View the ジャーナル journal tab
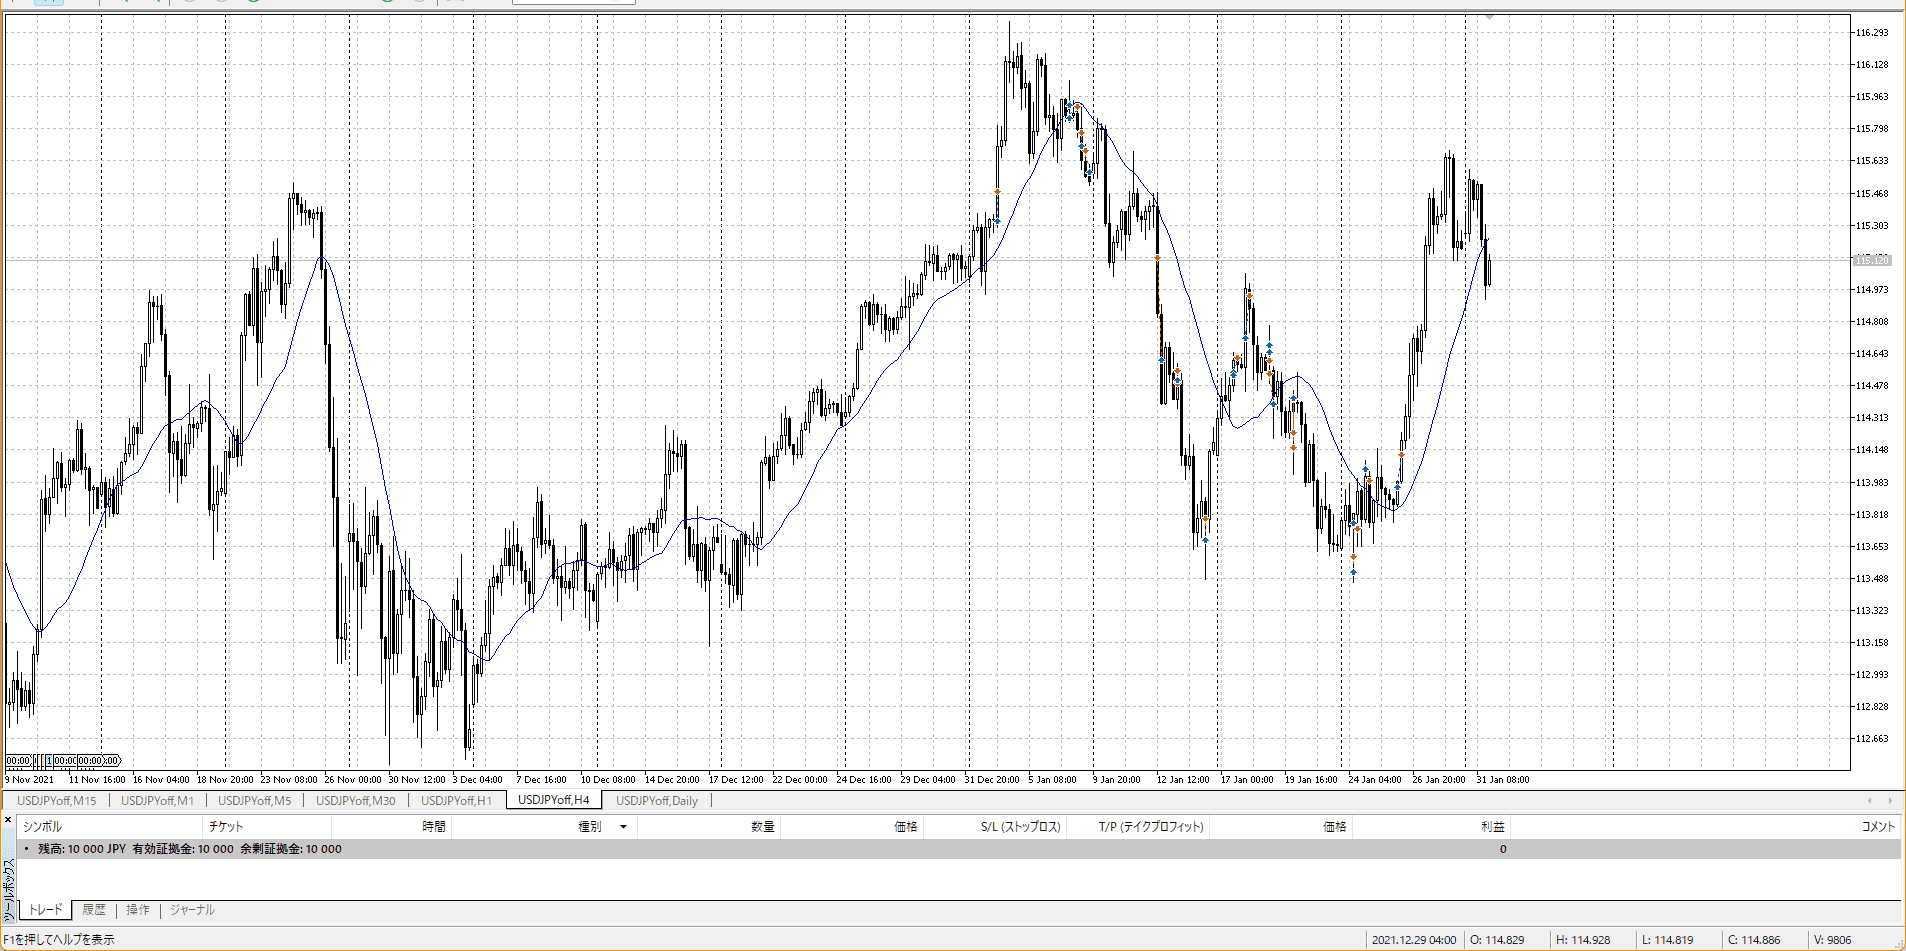1906x951 pixels. [192, 910]
